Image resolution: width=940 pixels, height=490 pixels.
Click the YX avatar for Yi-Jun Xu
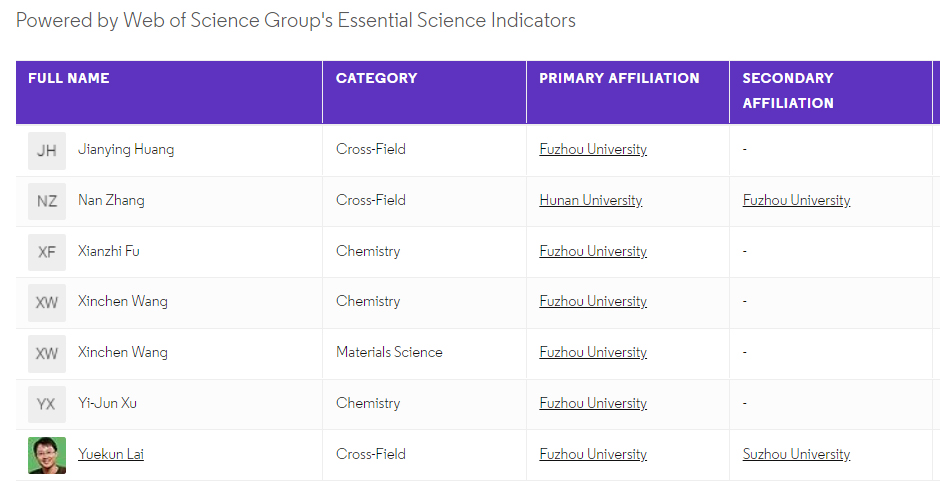point(47,404)
